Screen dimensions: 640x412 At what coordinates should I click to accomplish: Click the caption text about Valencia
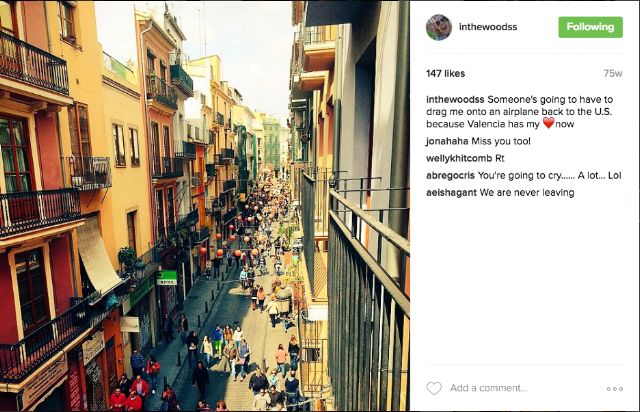[x=519, y=112]
